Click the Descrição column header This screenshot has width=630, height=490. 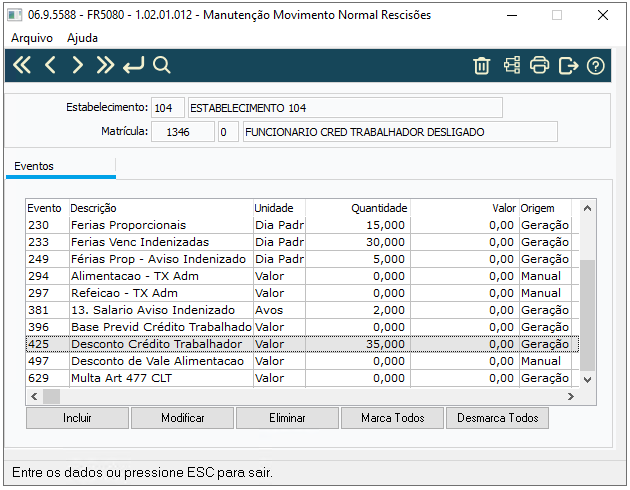pyautogui.click(x=161, y=208)
